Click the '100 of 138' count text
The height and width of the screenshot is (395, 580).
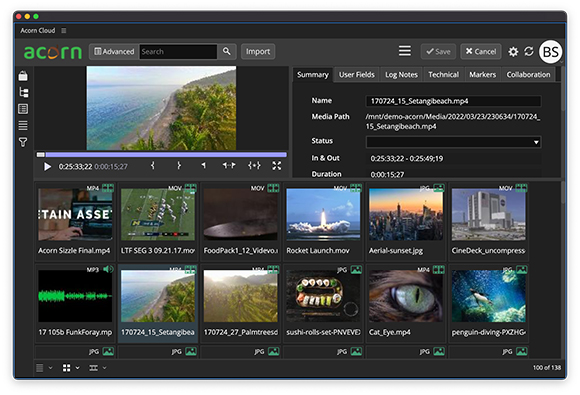(547, 368)
